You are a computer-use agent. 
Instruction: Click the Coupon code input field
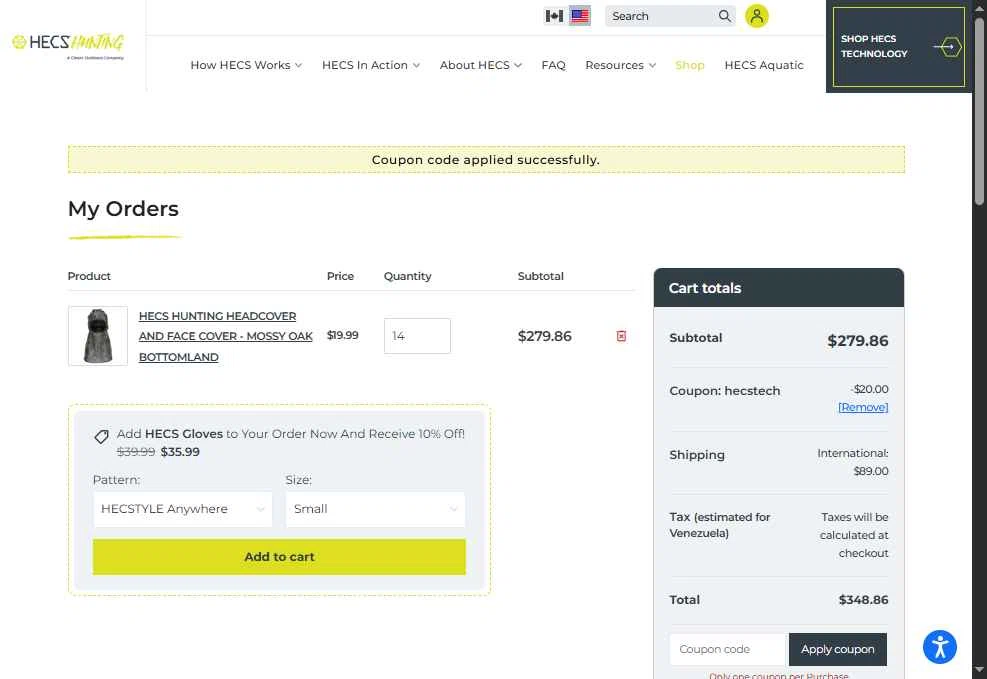point(729,649)
